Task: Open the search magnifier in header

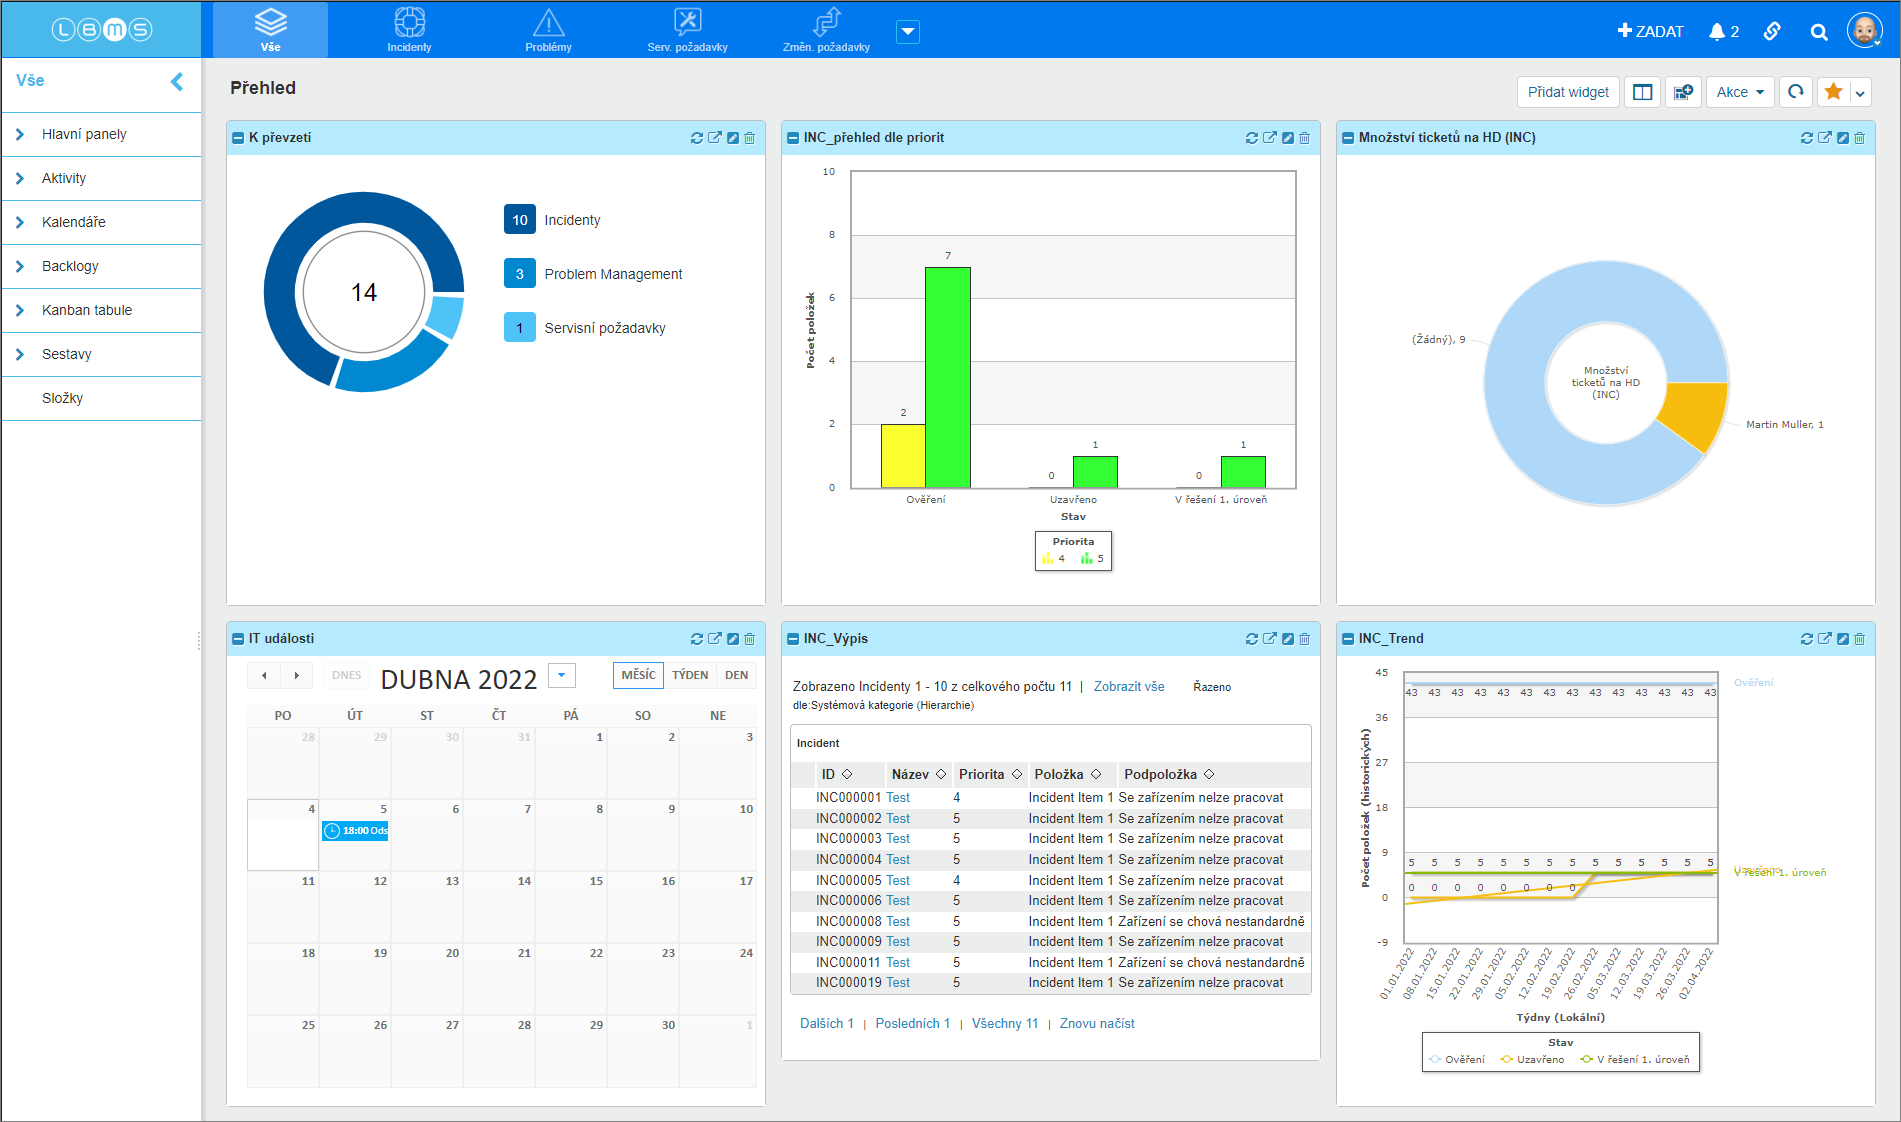Action: pyautogui.click(x=1819, y=32)
